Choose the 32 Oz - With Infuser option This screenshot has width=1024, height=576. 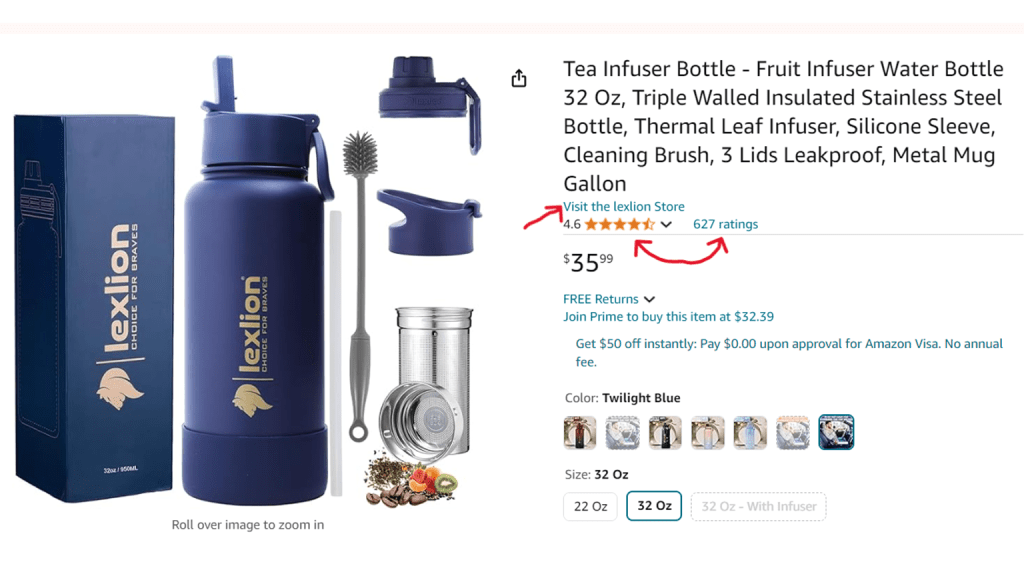tap(758, 506)
